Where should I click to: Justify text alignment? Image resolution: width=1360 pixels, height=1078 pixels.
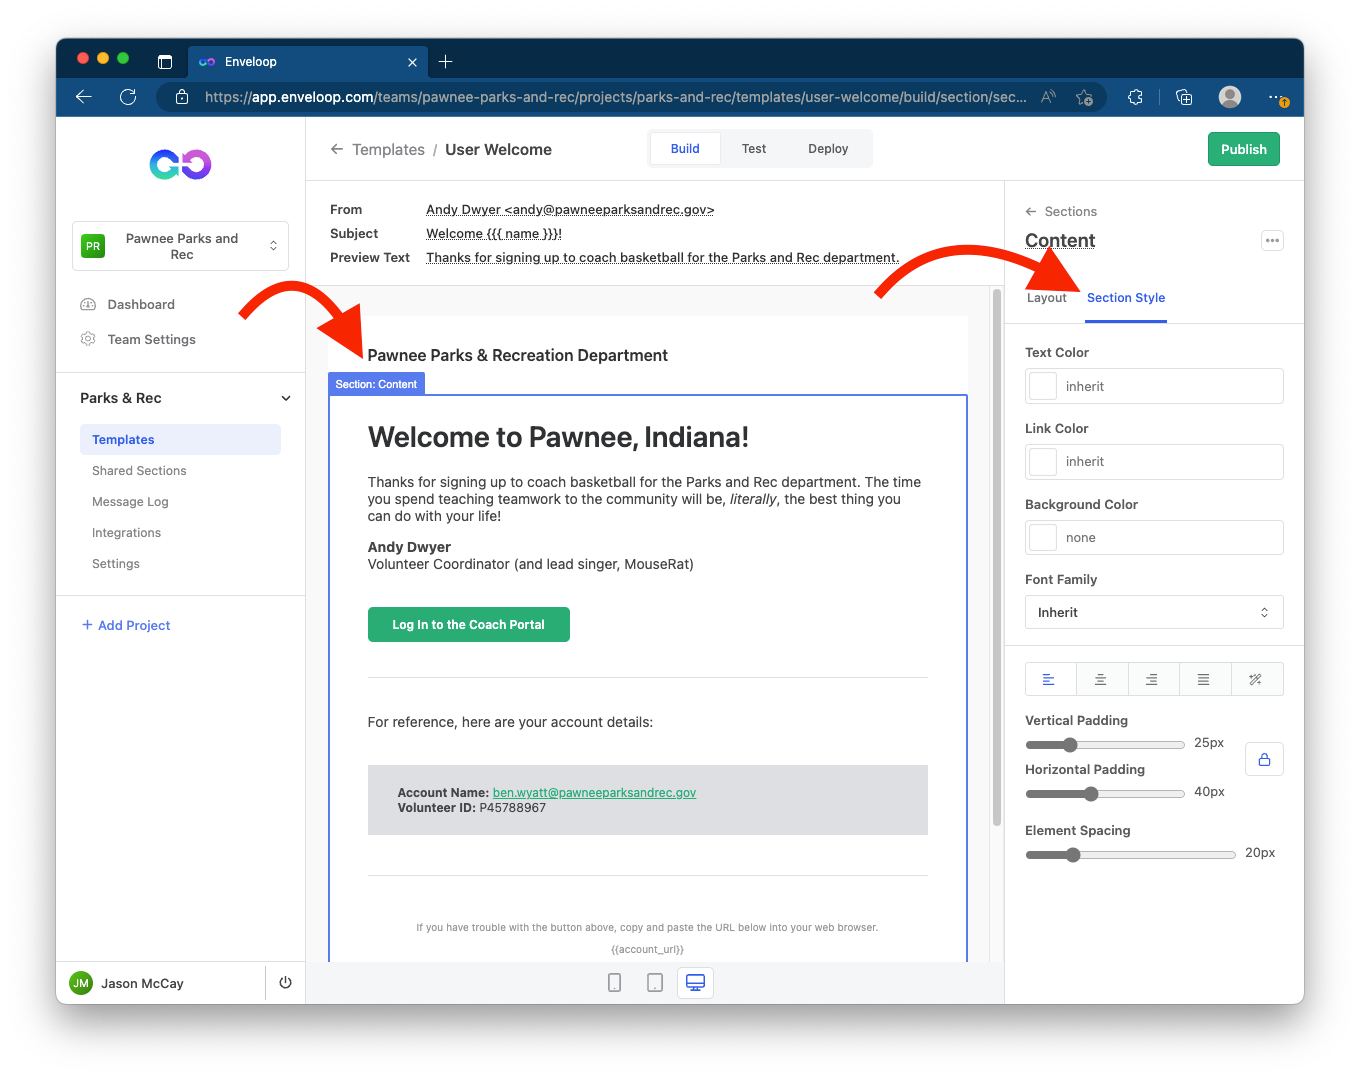click(1204, 680)
